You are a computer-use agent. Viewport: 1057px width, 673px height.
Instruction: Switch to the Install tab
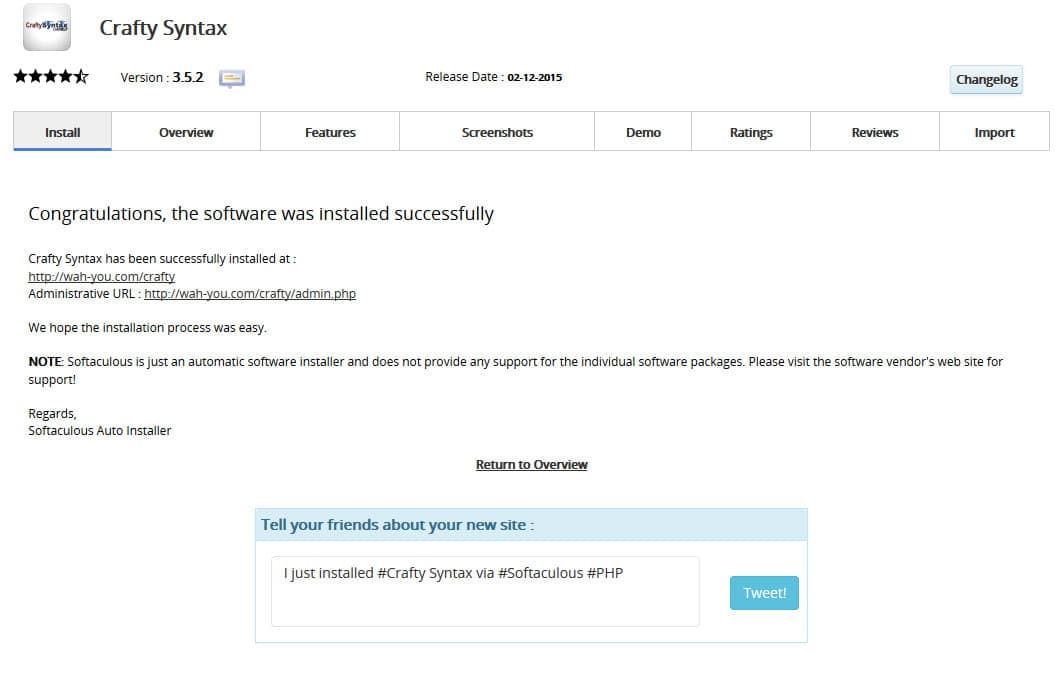coord(62,132)
